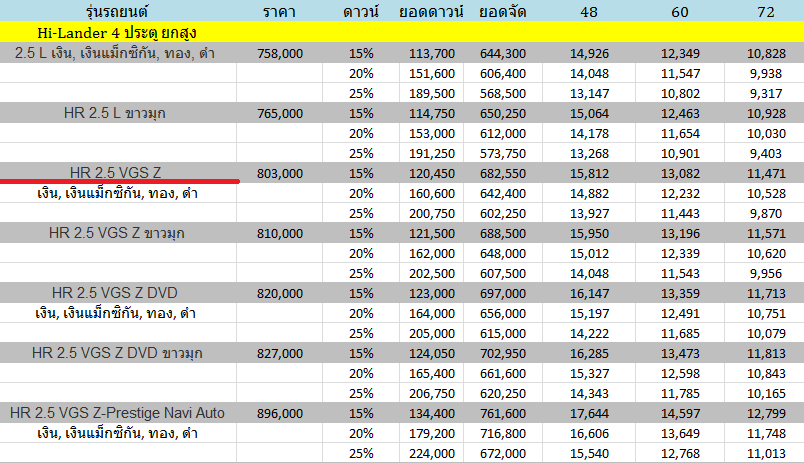Click the price cell 803,000
The width and height of the screenshot is (804, 463).
coord(280,174)
